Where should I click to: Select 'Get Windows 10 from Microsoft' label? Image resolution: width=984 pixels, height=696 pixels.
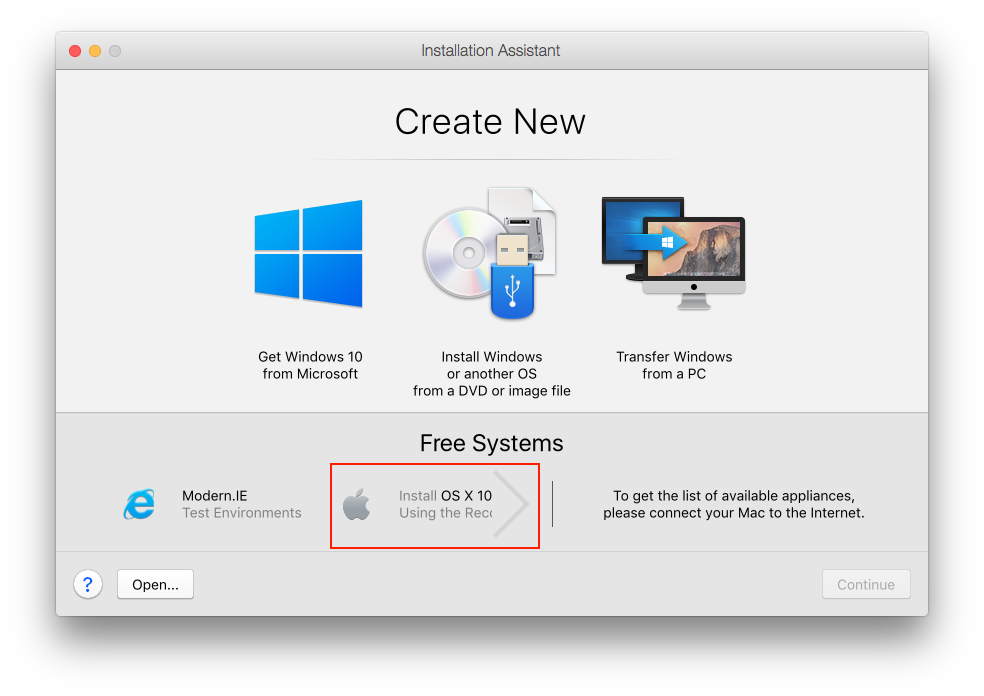pyautogui.click(x=310, y=365)
